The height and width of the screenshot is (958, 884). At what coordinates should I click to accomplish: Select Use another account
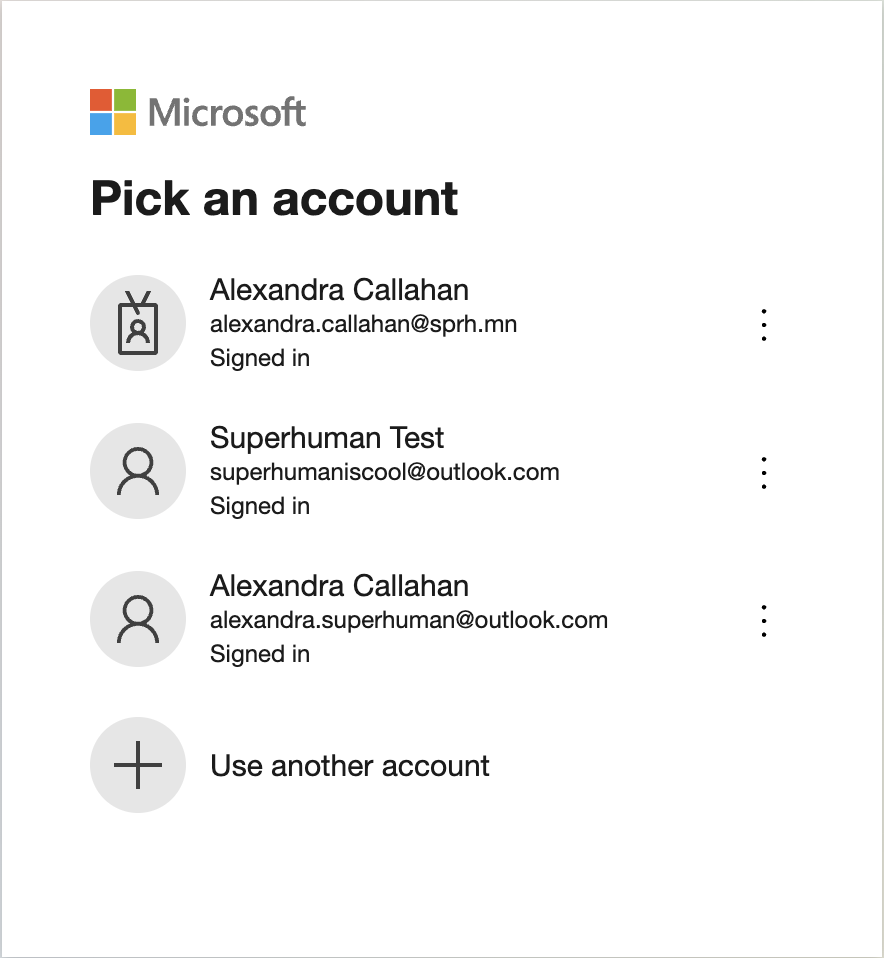click(x=349, y=766)
